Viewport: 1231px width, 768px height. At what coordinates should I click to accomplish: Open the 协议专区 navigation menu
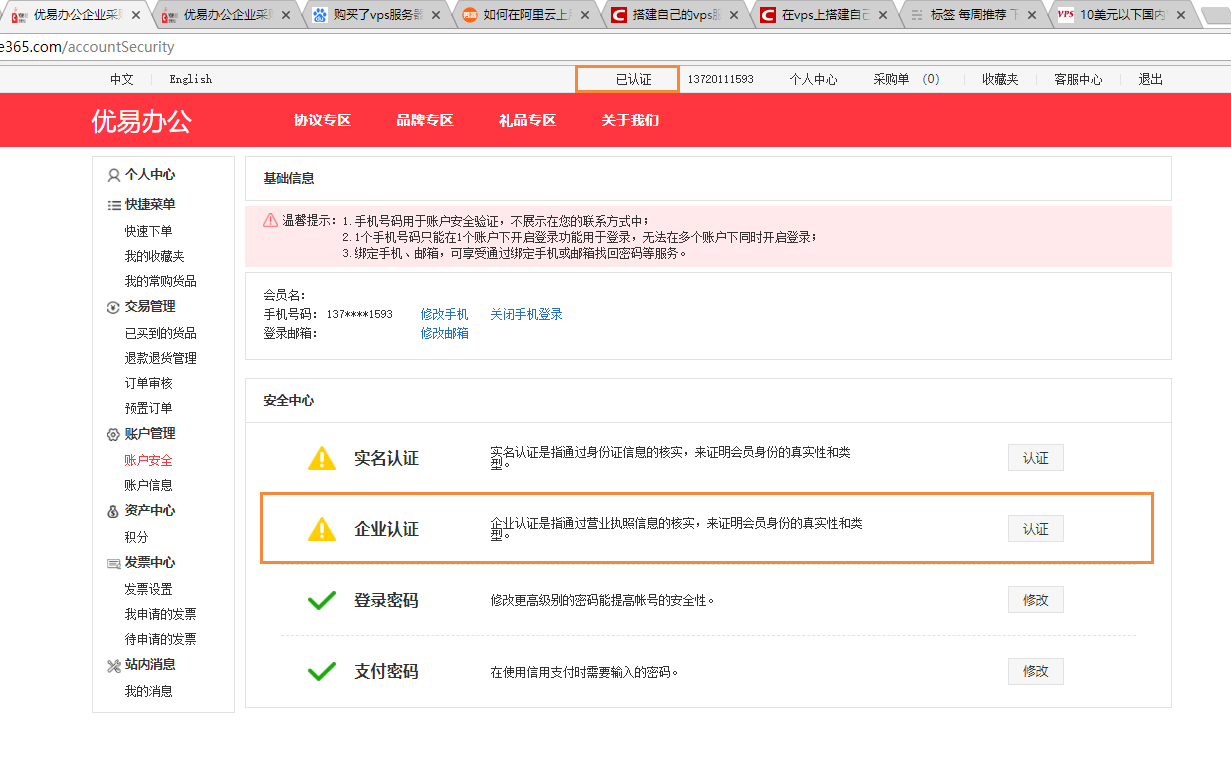point(322,120)
